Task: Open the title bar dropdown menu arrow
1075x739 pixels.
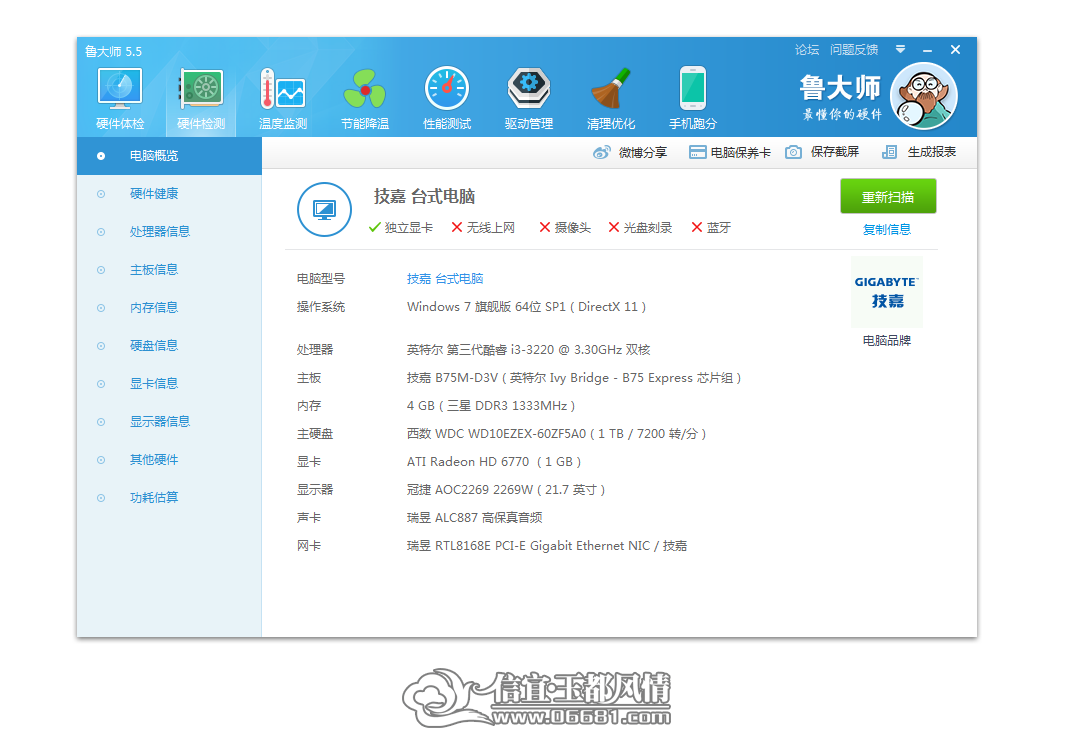Action: 900,49
